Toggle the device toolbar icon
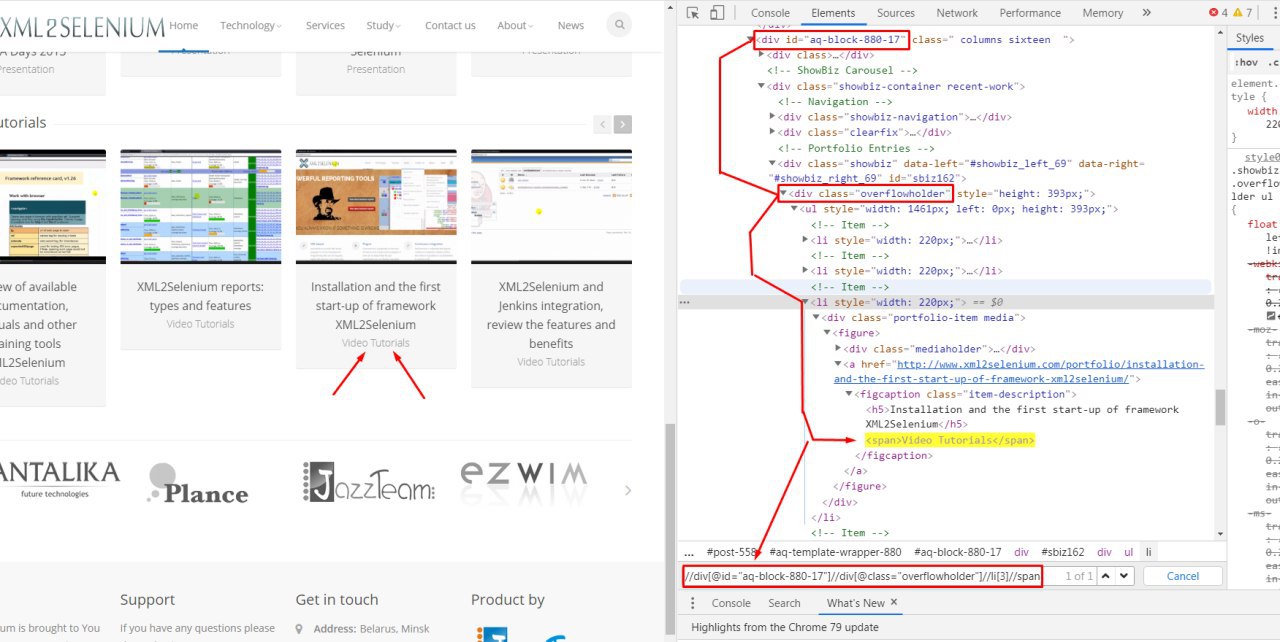The height and width of the screenshot is (642, 1280). pos(717,13)
